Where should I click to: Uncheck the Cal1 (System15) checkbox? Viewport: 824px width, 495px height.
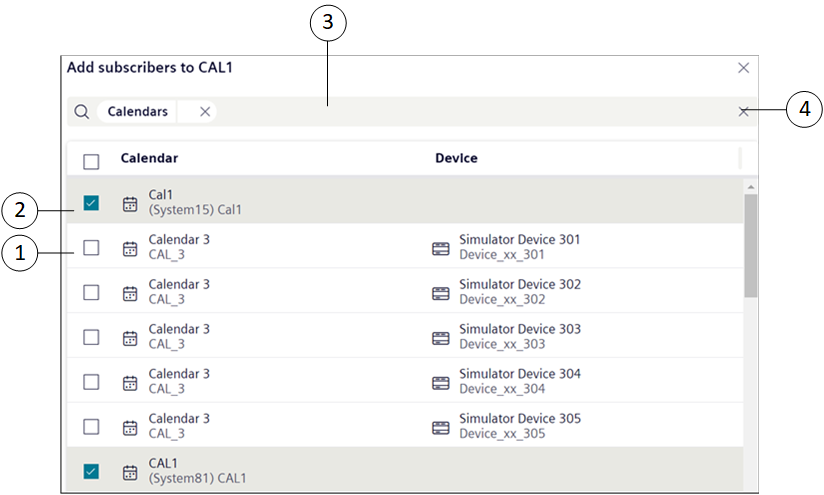coord(91,203)
